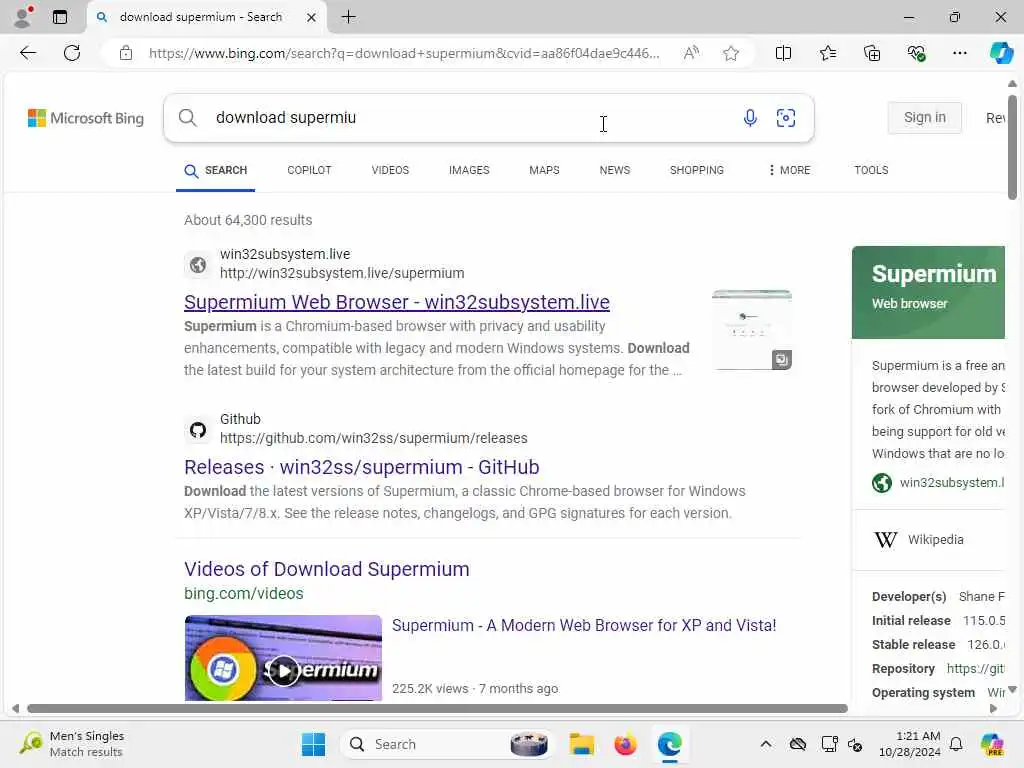The height and width of the screenshot is (768, 1024).
Task: Switch to the MAPS tab
Action: 544,170
